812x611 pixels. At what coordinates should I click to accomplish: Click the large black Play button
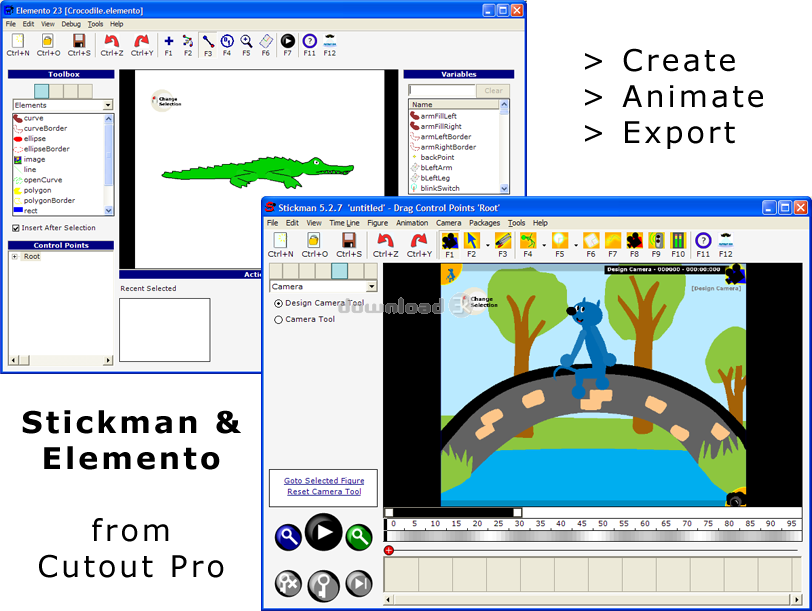pyautogui.click(x=324, y=532)
